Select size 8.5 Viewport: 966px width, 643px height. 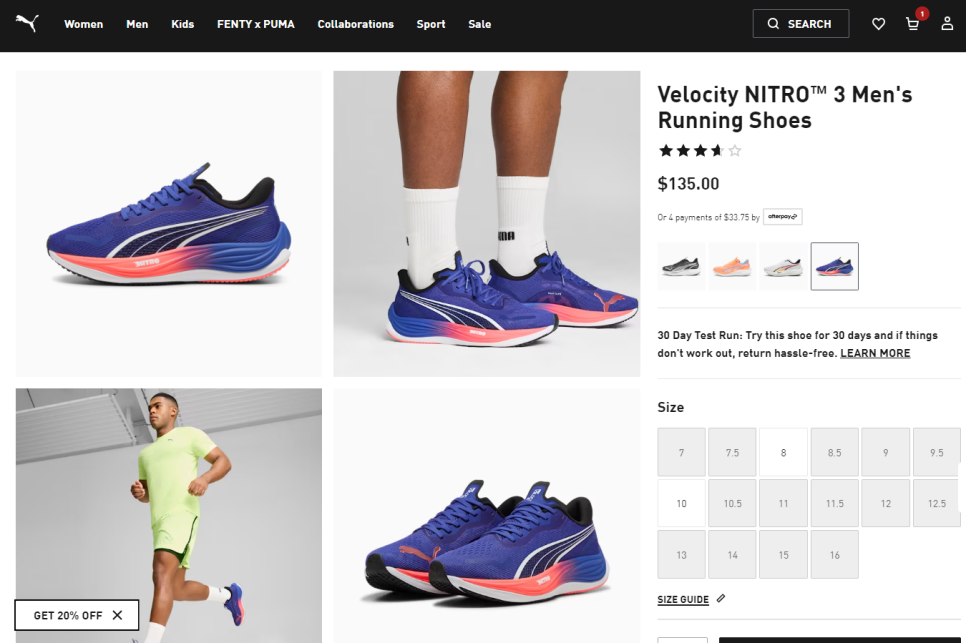point(834,452)
